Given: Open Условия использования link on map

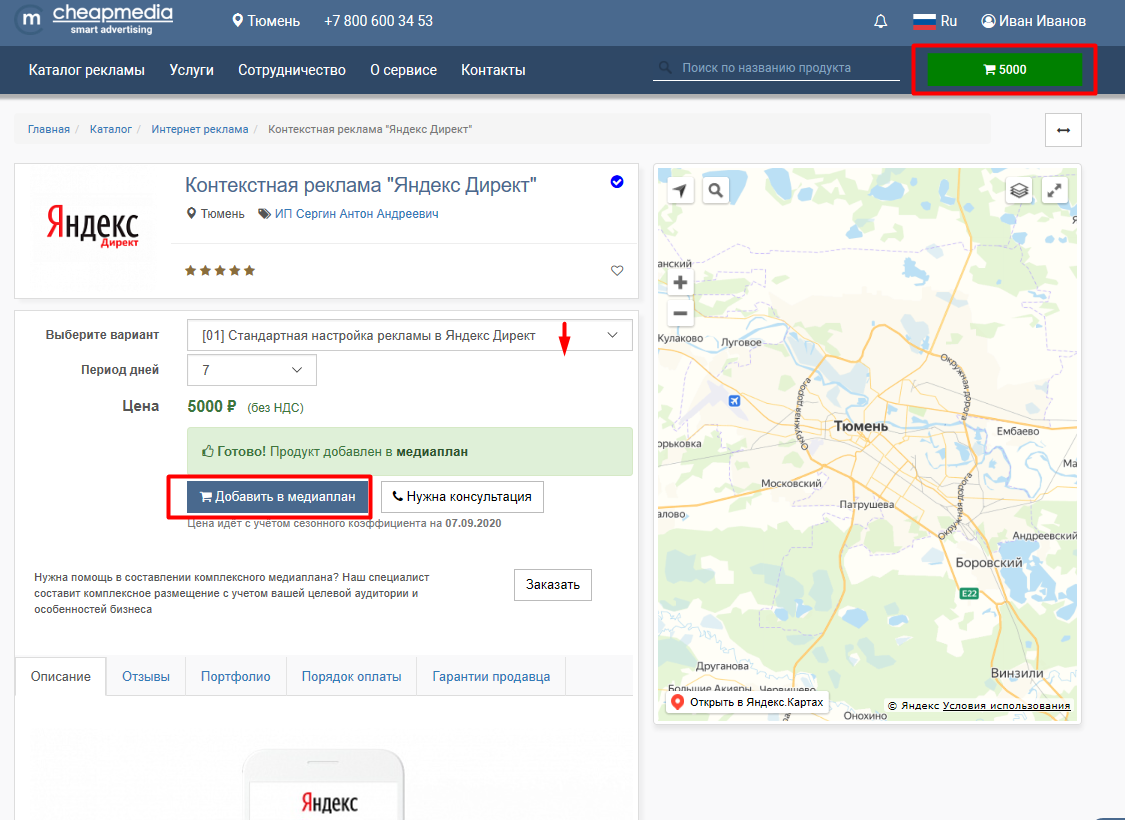Looking at the screenshot, I should [1006, 705].
